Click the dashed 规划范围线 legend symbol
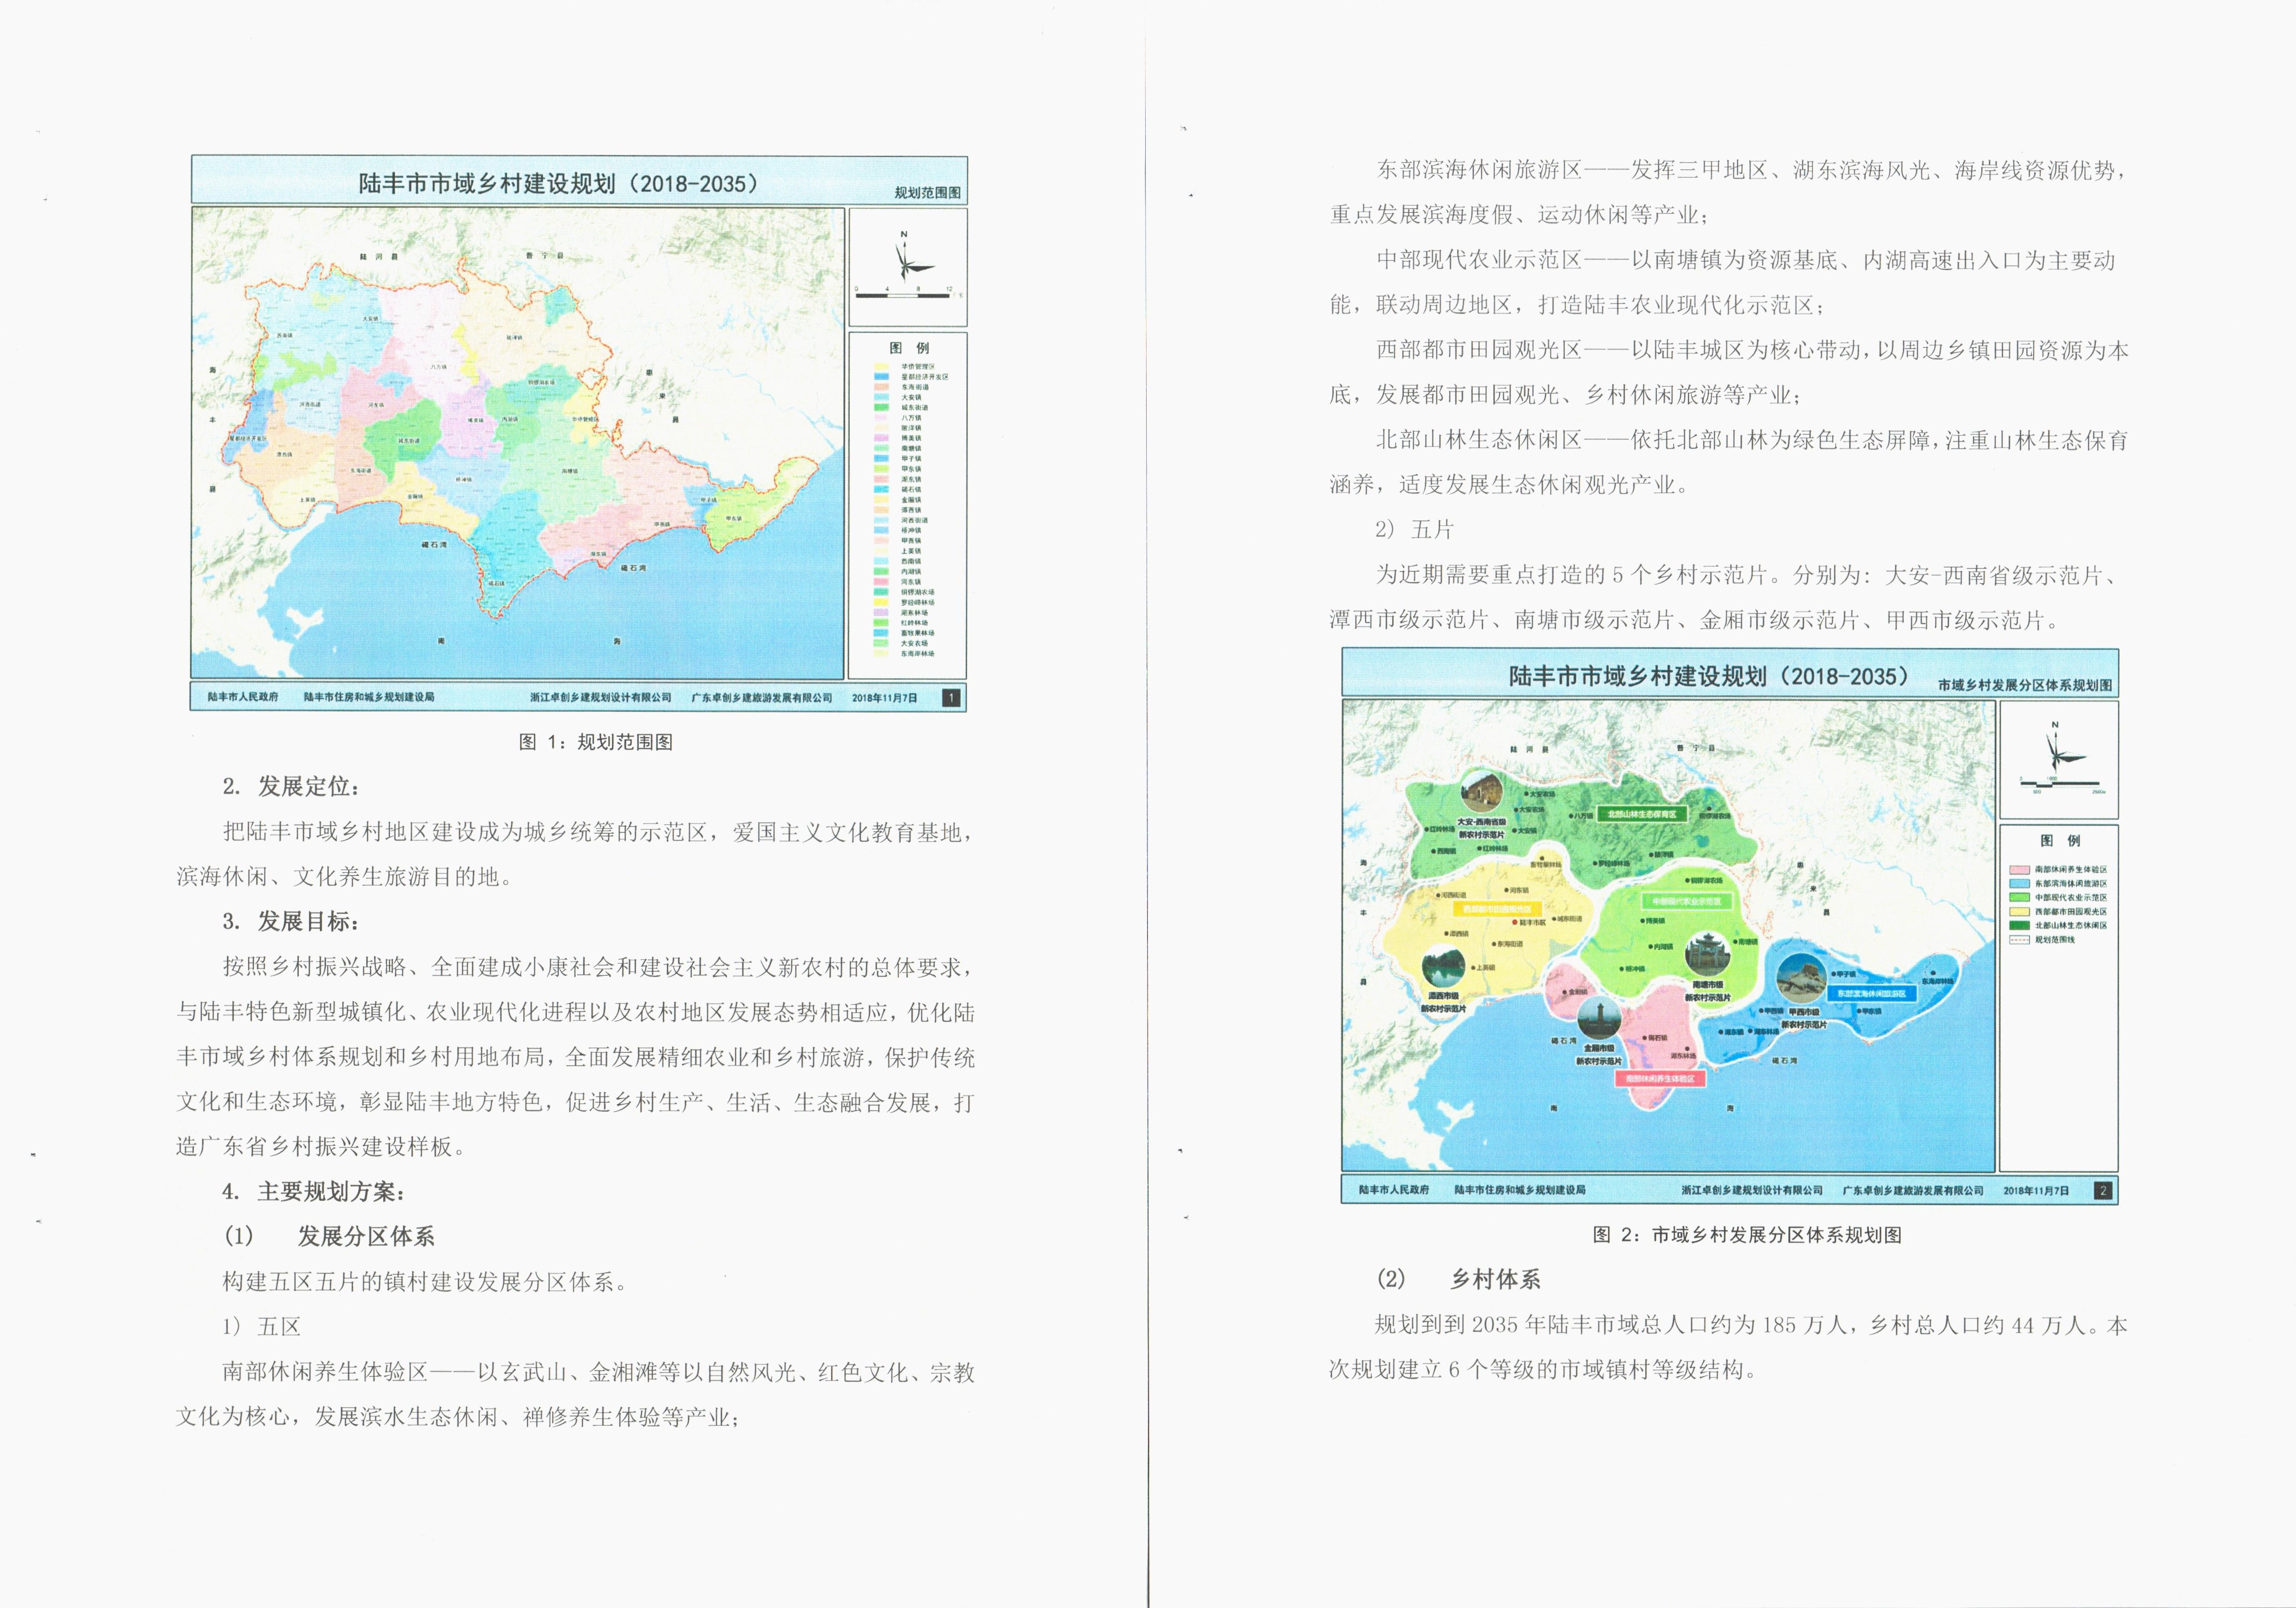The image size is (2296, 1608). (2019, 940)
